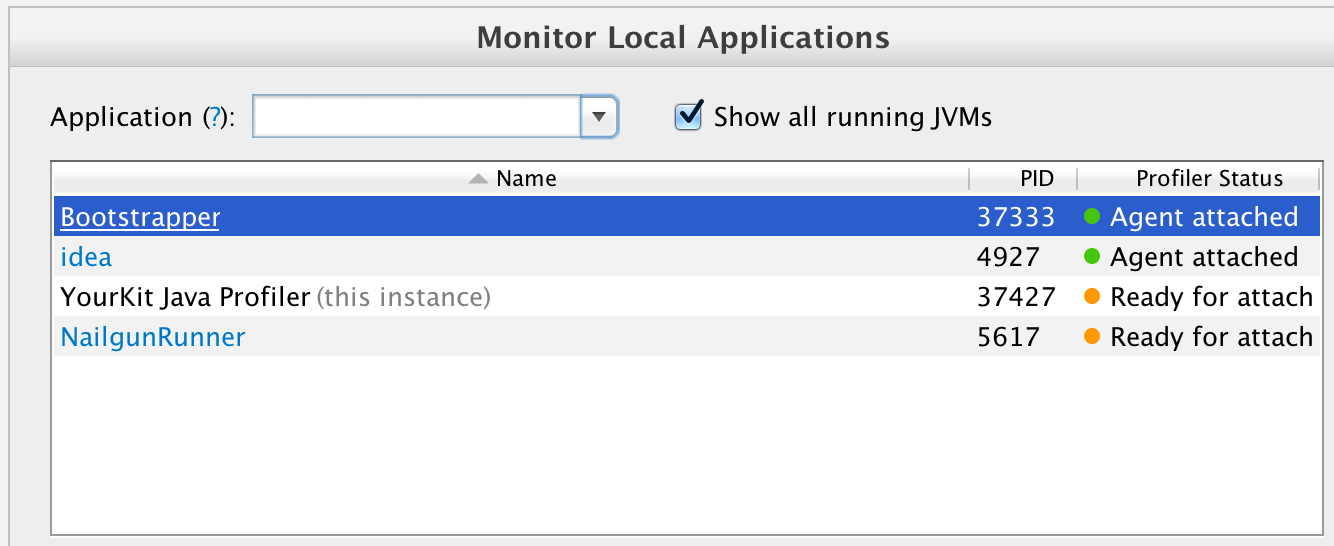Click Agent attached status for idea
This screenshot has width=1334, height=546.
pos(1204,257)
